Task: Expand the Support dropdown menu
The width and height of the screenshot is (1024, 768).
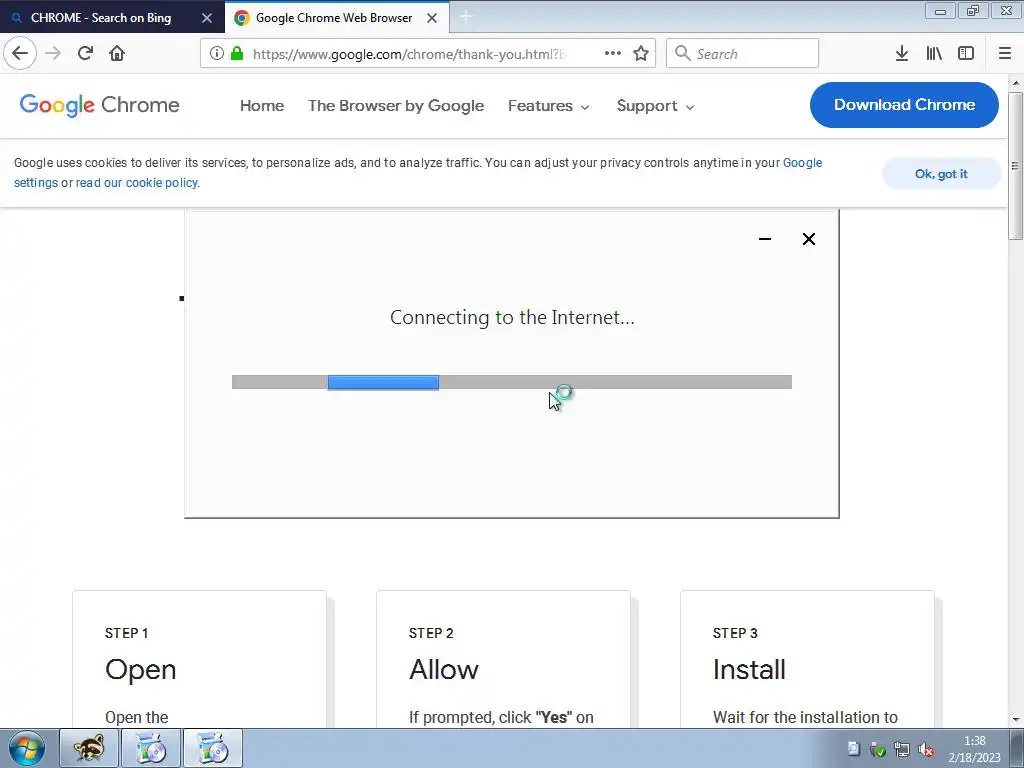Action: (x=655, y=106)
